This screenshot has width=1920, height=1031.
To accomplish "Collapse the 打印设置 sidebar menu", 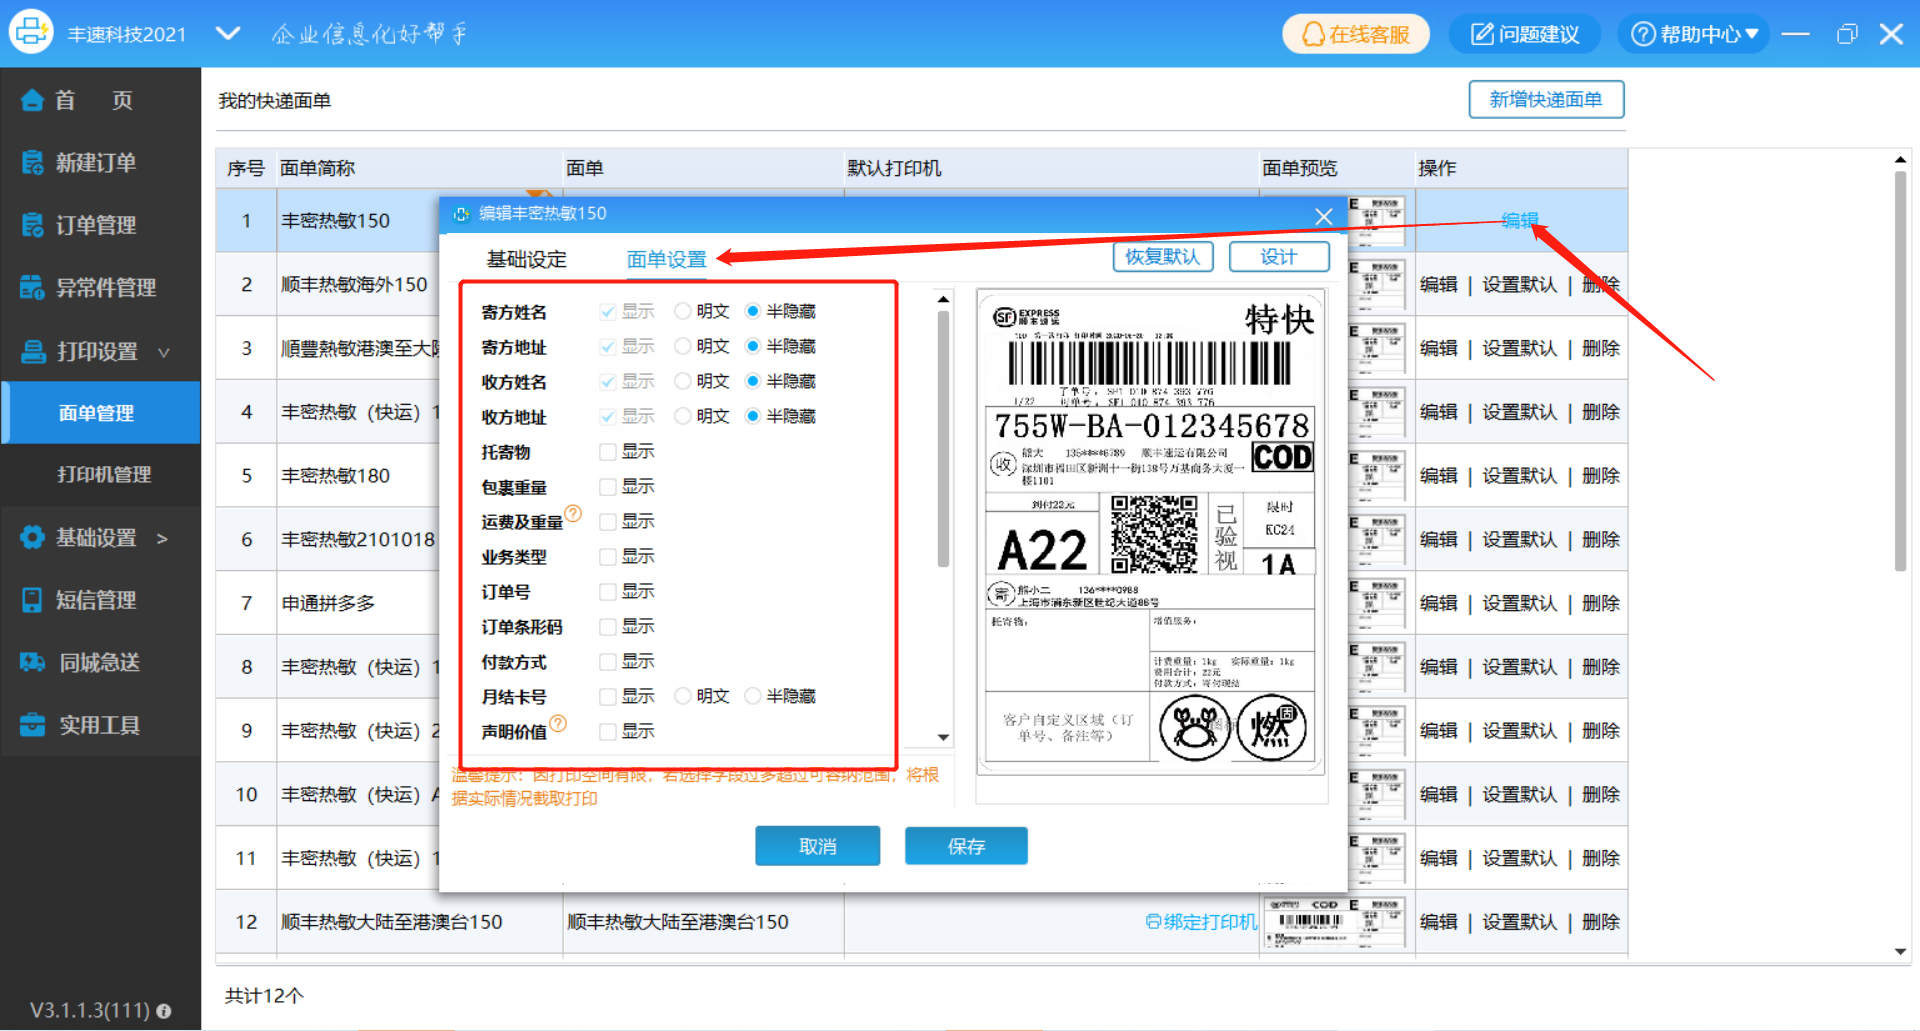I will (x=164, y=352).
